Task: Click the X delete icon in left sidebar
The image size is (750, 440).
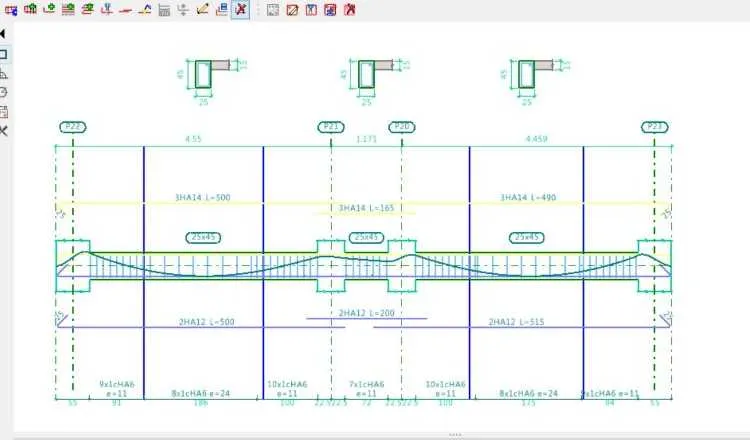Action: point(3,131)
